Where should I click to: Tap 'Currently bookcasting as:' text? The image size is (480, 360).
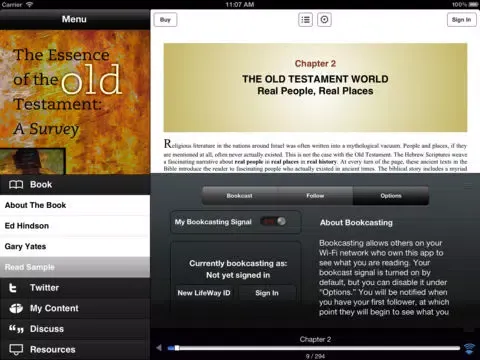tap(238, 263)
